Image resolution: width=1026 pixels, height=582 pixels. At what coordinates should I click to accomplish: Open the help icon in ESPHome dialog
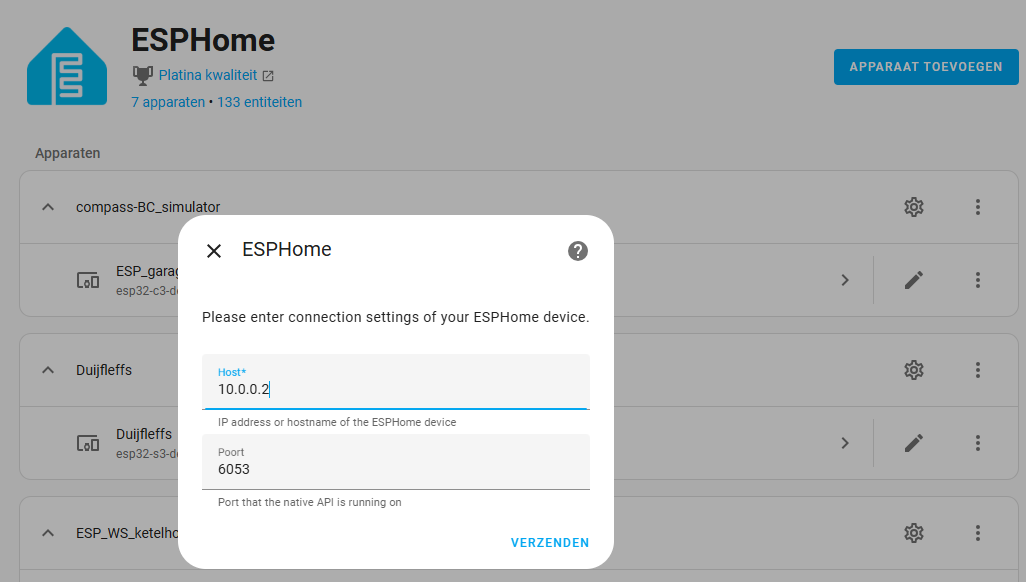(x=577, y=251)
